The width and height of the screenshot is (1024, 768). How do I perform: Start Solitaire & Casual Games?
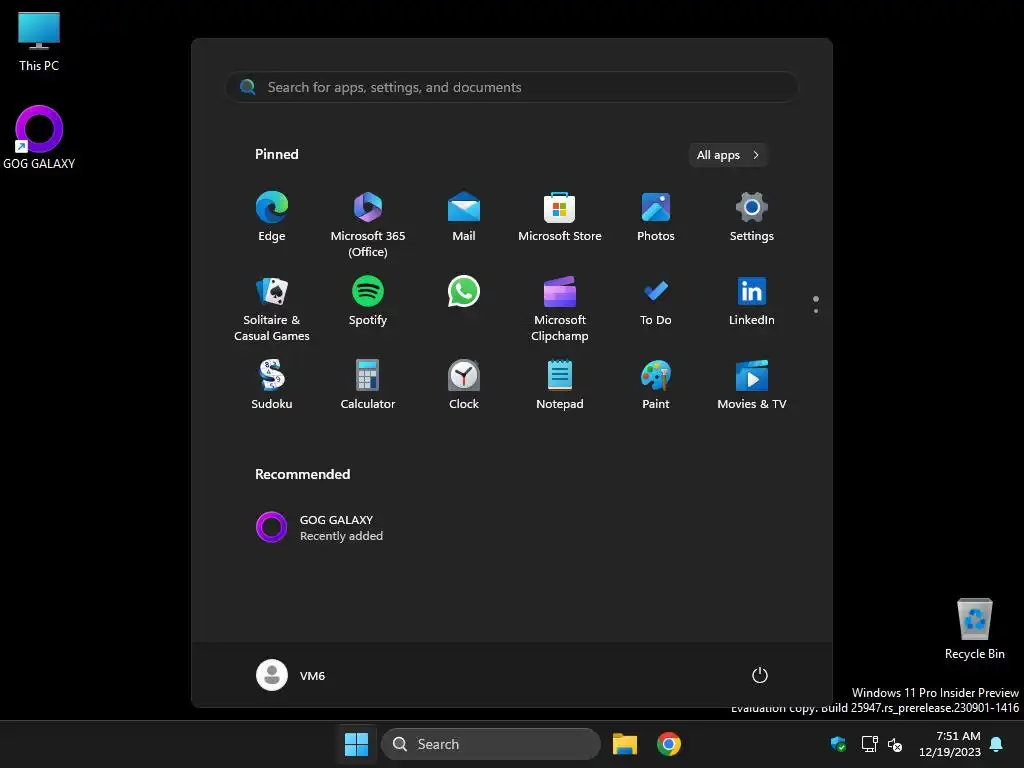pos(272,308)
